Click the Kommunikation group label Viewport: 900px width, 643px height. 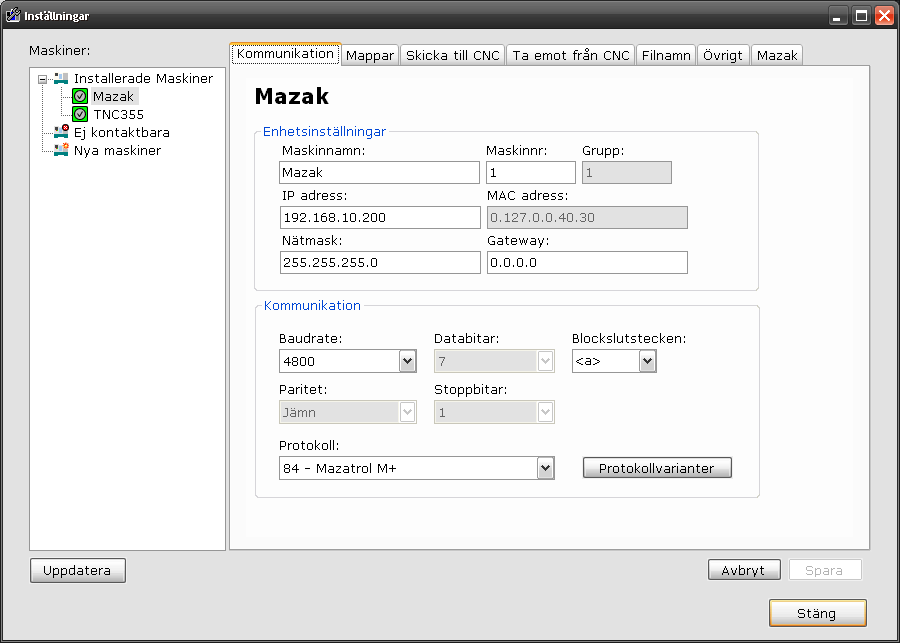pyautogui.click(x=312, y=305)
